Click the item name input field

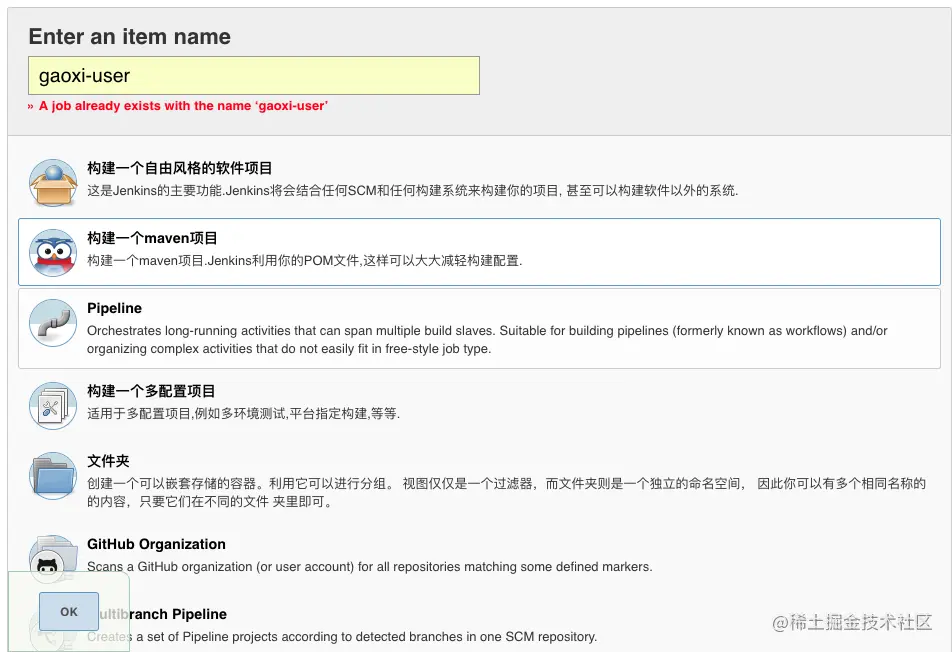(x=254, y=75)
